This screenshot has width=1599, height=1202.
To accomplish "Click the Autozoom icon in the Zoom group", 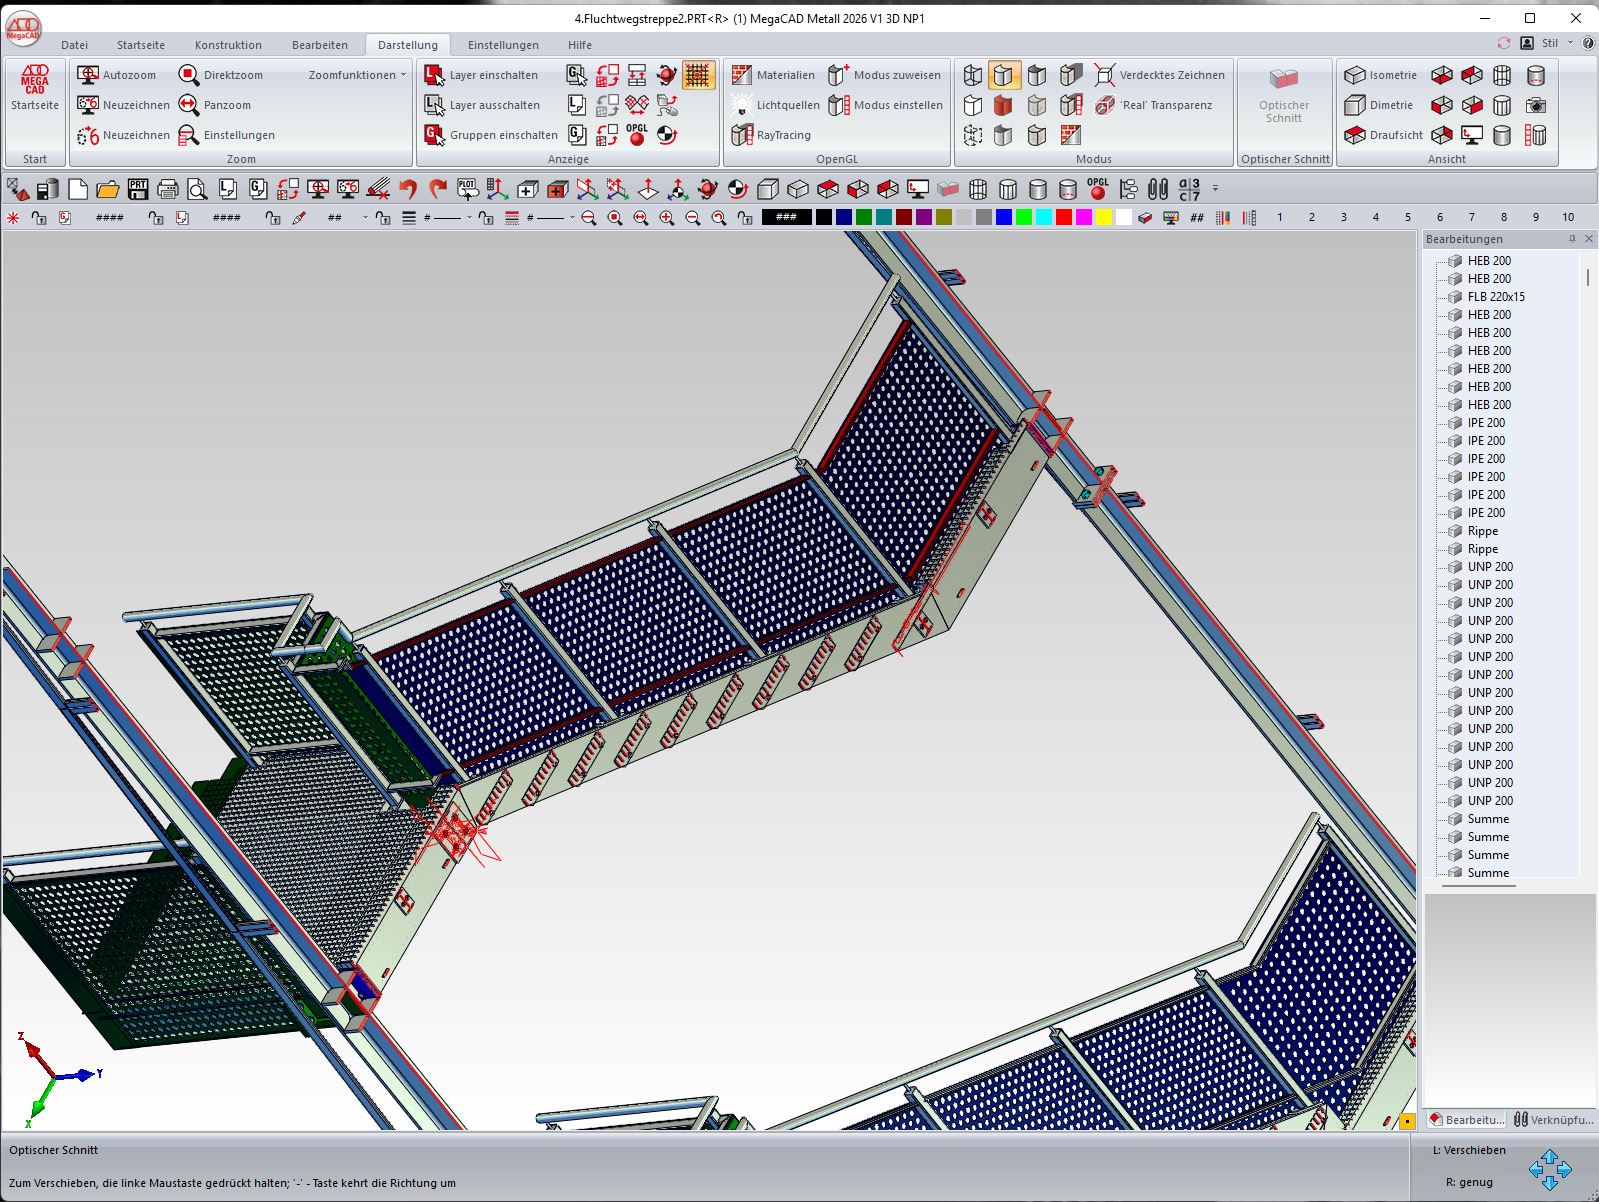I will (x=88, y=75).
